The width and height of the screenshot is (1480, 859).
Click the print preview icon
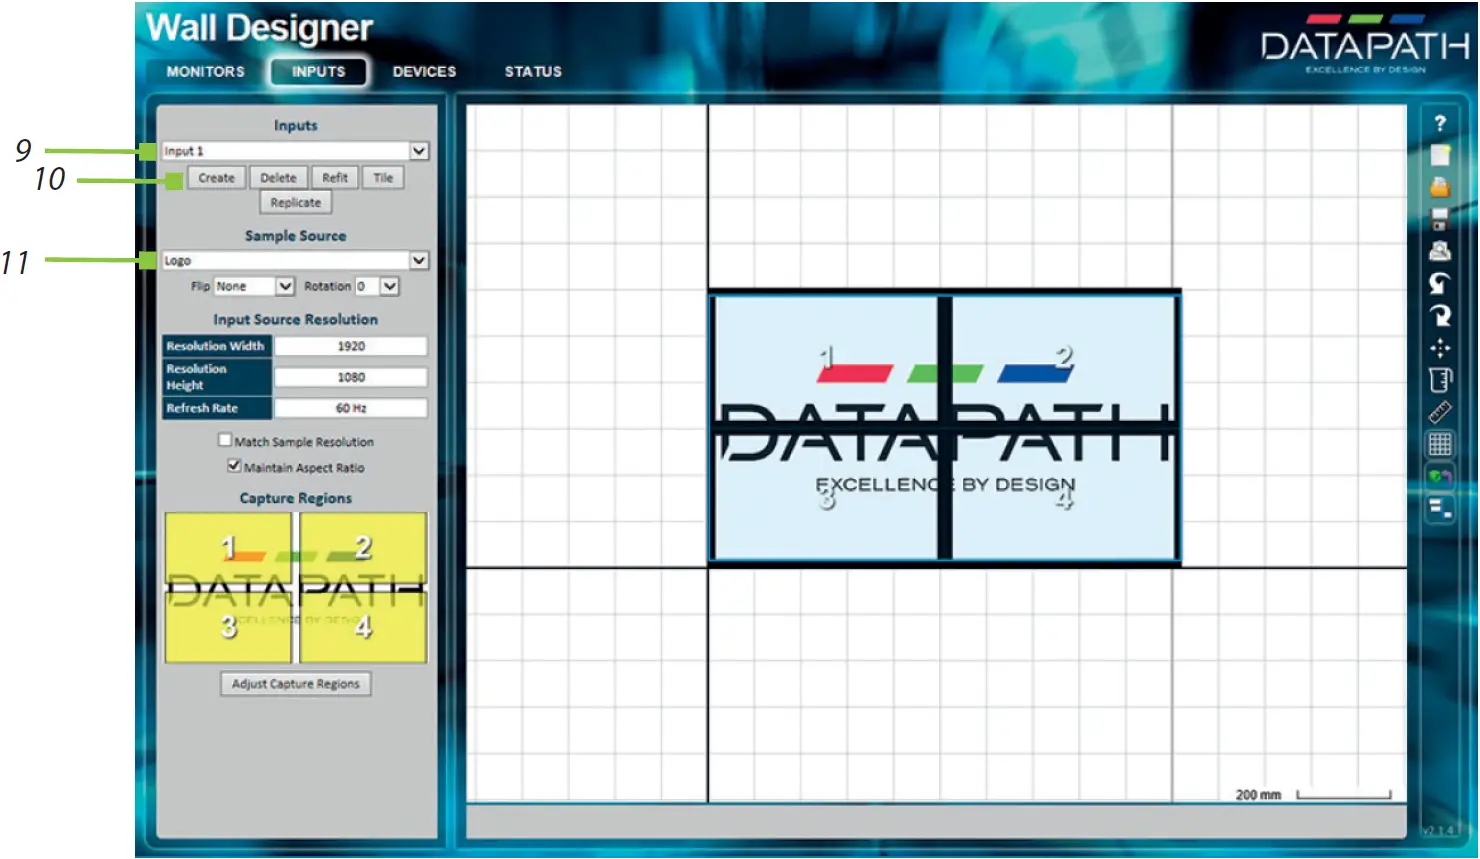coord(1440,251)
